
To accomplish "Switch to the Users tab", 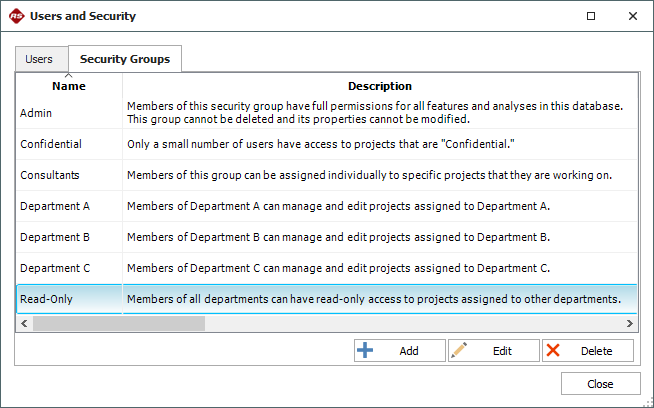I will pos(39,59).
